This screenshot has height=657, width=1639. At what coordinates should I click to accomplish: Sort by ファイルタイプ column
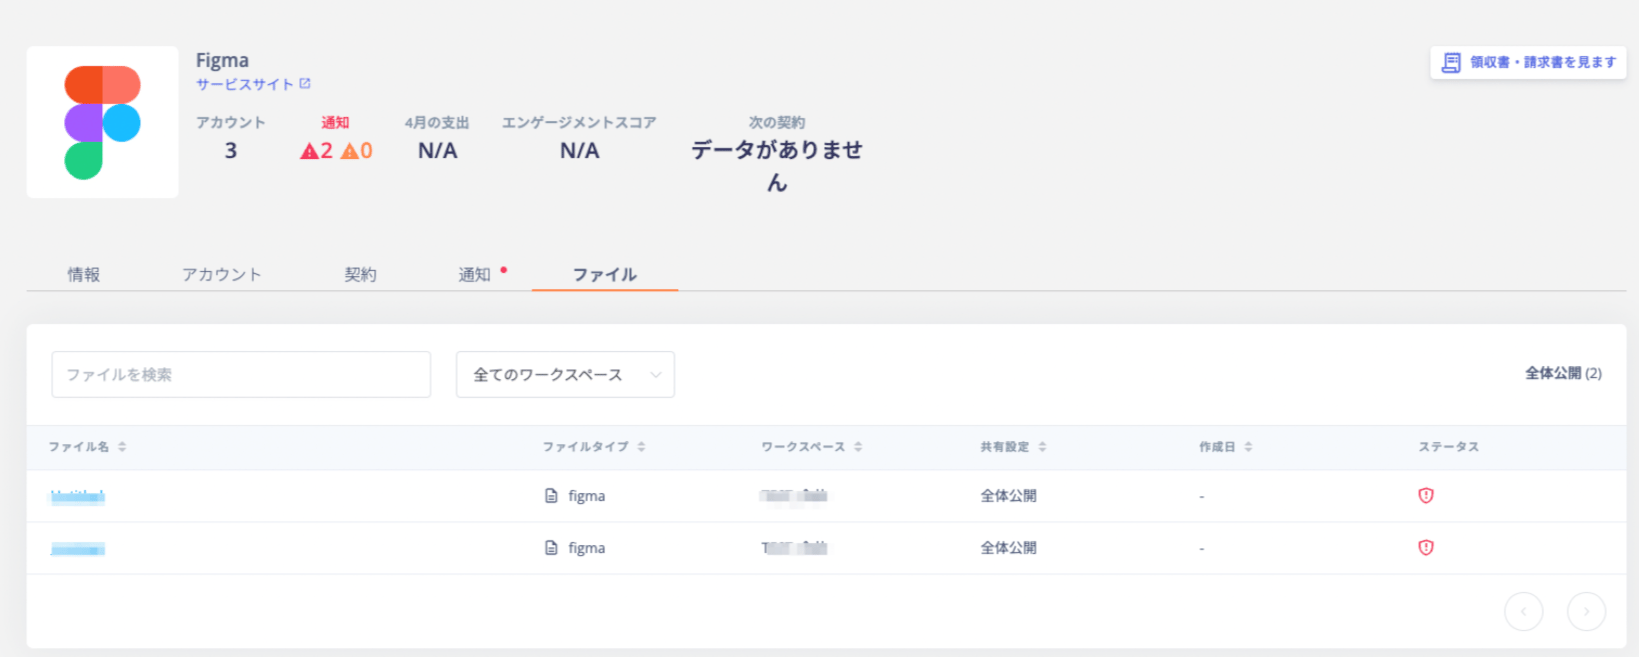click(x=594, y=447)
